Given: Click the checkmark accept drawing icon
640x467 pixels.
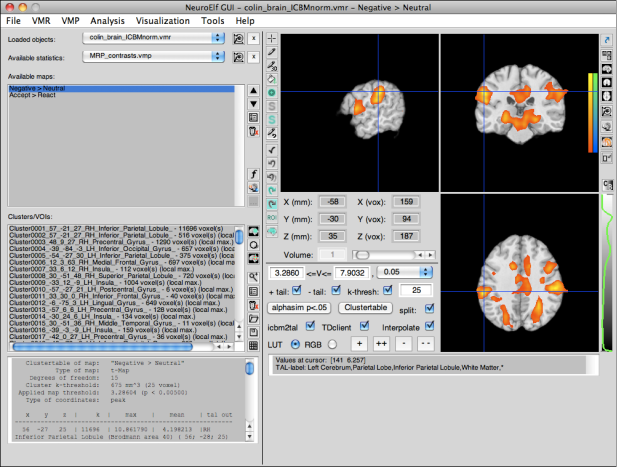Looking at the screenshot, I should pos(272,150).
